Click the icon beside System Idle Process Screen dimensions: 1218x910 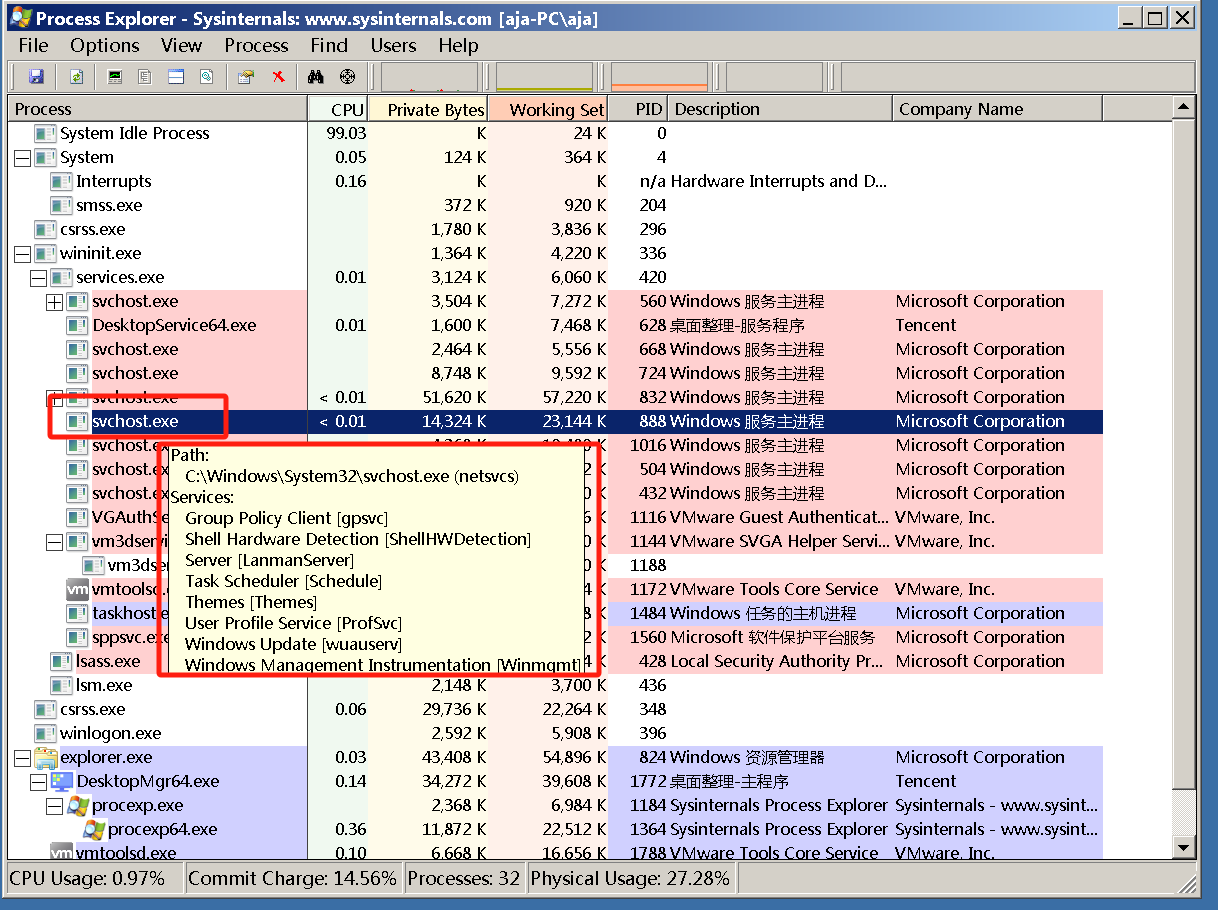click(45, 133)
